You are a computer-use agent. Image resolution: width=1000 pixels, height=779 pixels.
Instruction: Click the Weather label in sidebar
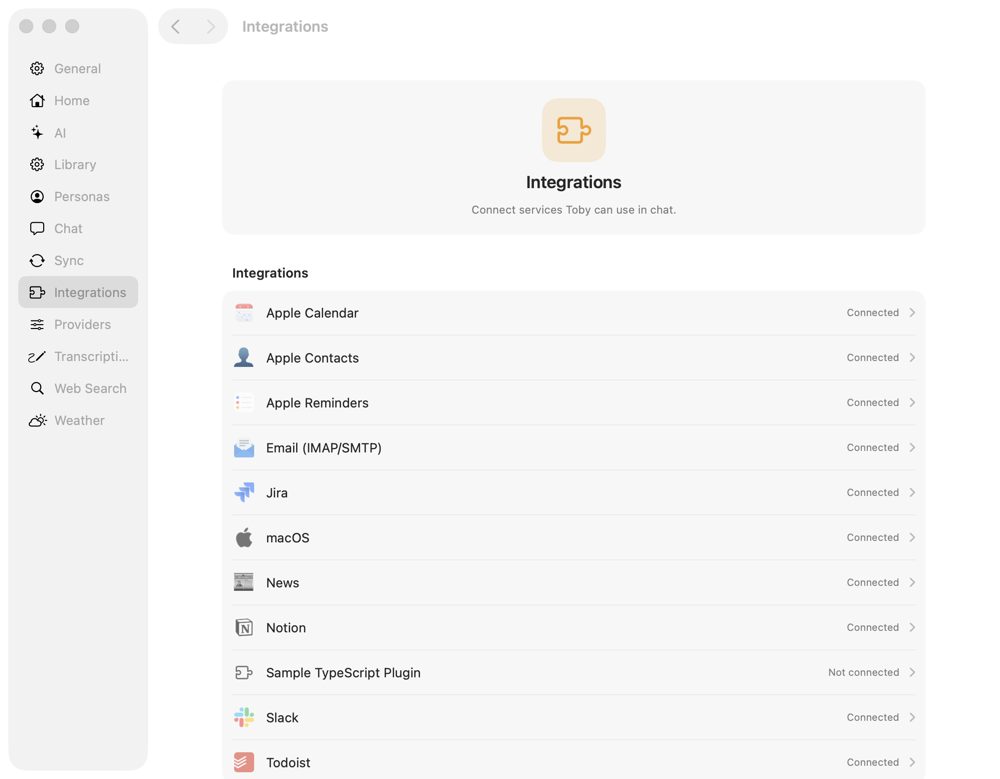pos(79,420)
